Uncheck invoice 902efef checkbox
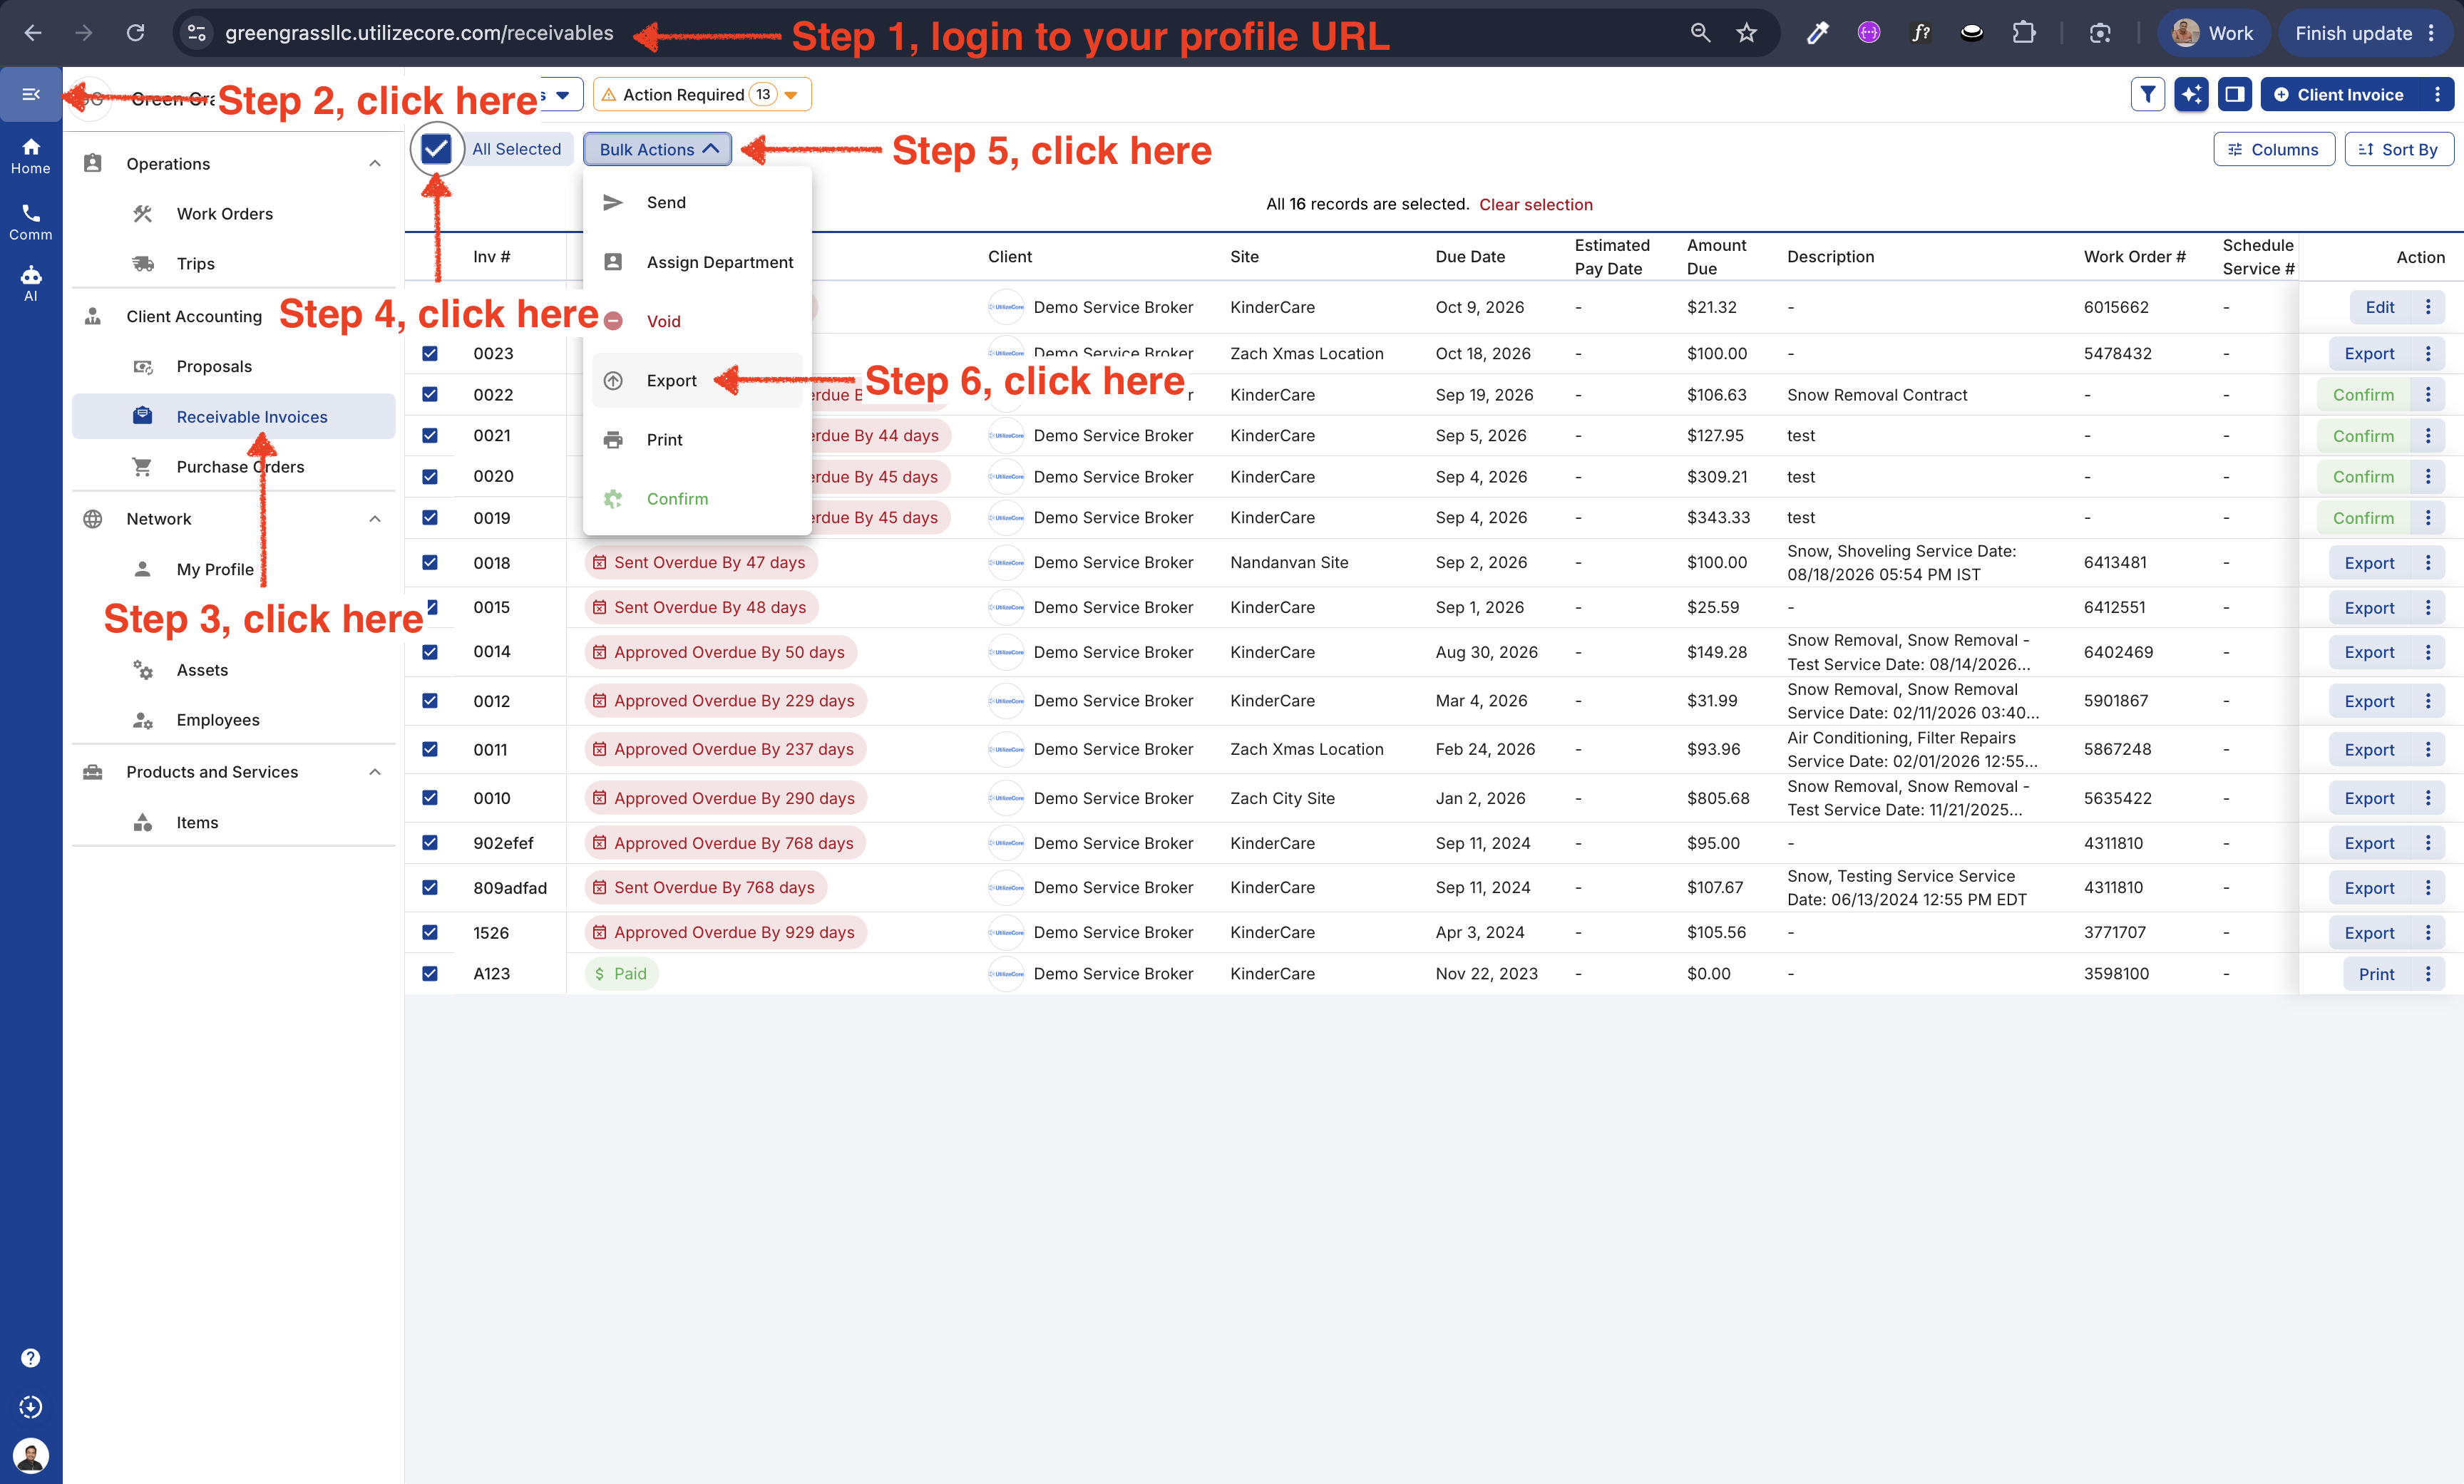Screen dimensions: 2464x1484 430,842
